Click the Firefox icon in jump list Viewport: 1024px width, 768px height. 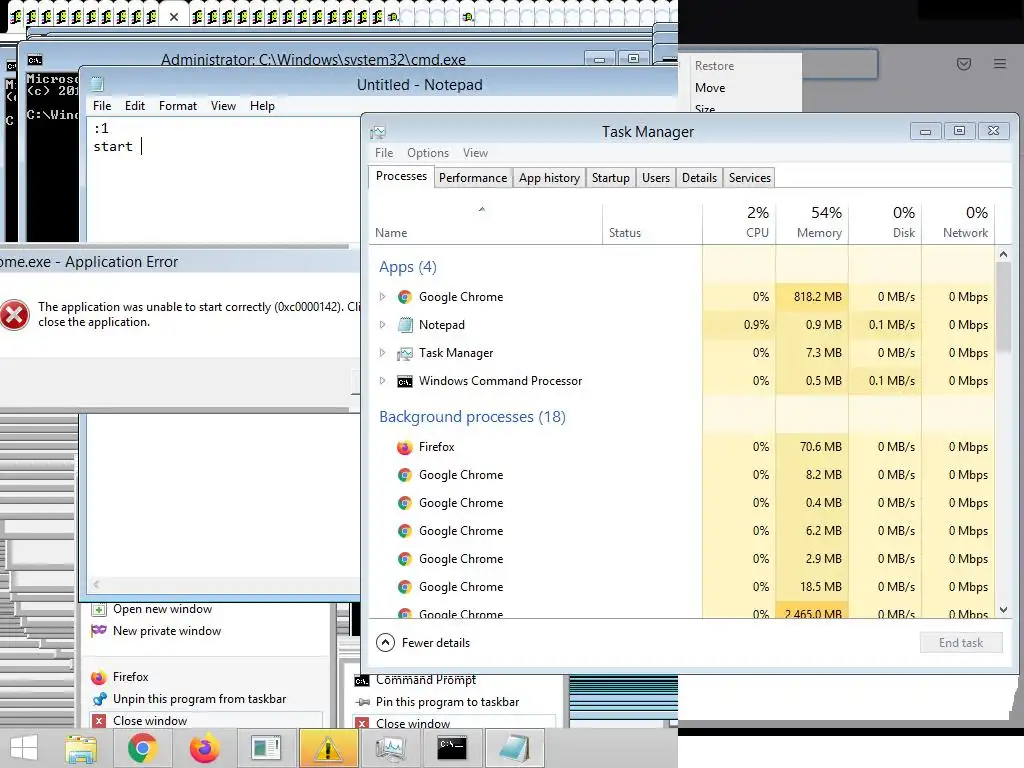point(99,677)
